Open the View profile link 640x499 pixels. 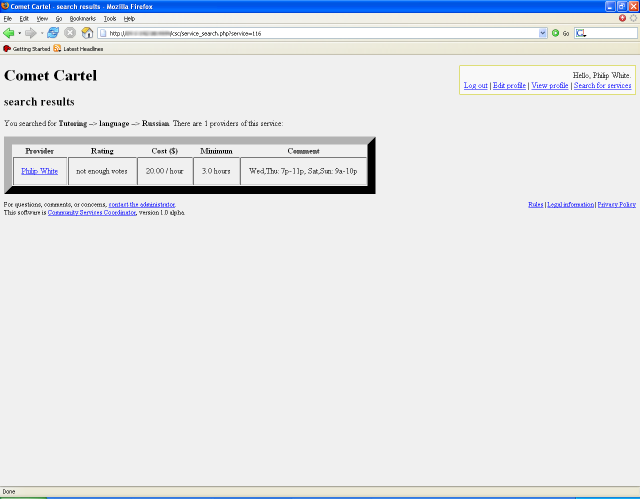pyautogui.click(x=549, y=85)
